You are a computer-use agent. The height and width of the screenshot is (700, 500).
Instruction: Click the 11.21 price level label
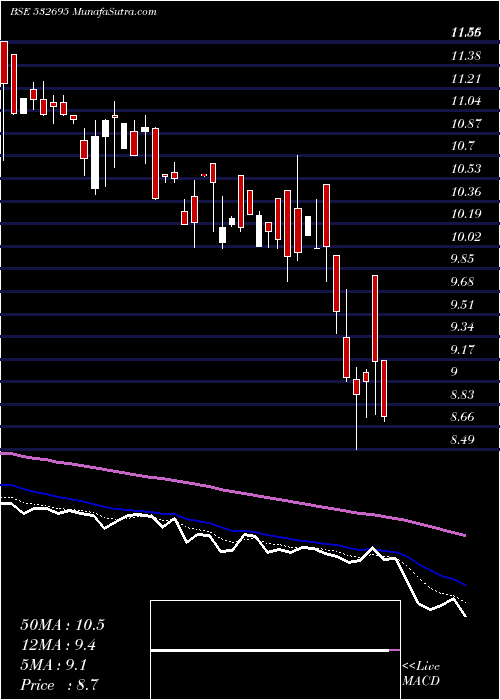pyautogui.click(x=466, y=79)
